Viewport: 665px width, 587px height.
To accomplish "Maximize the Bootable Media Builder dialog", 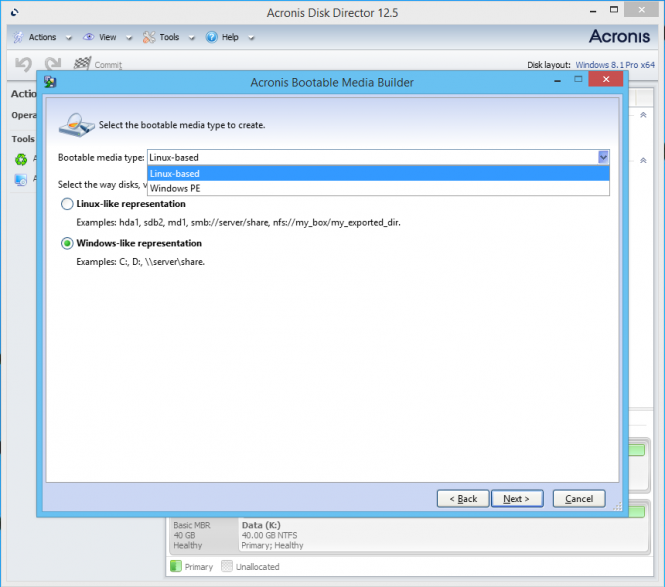I will [578, 79].
